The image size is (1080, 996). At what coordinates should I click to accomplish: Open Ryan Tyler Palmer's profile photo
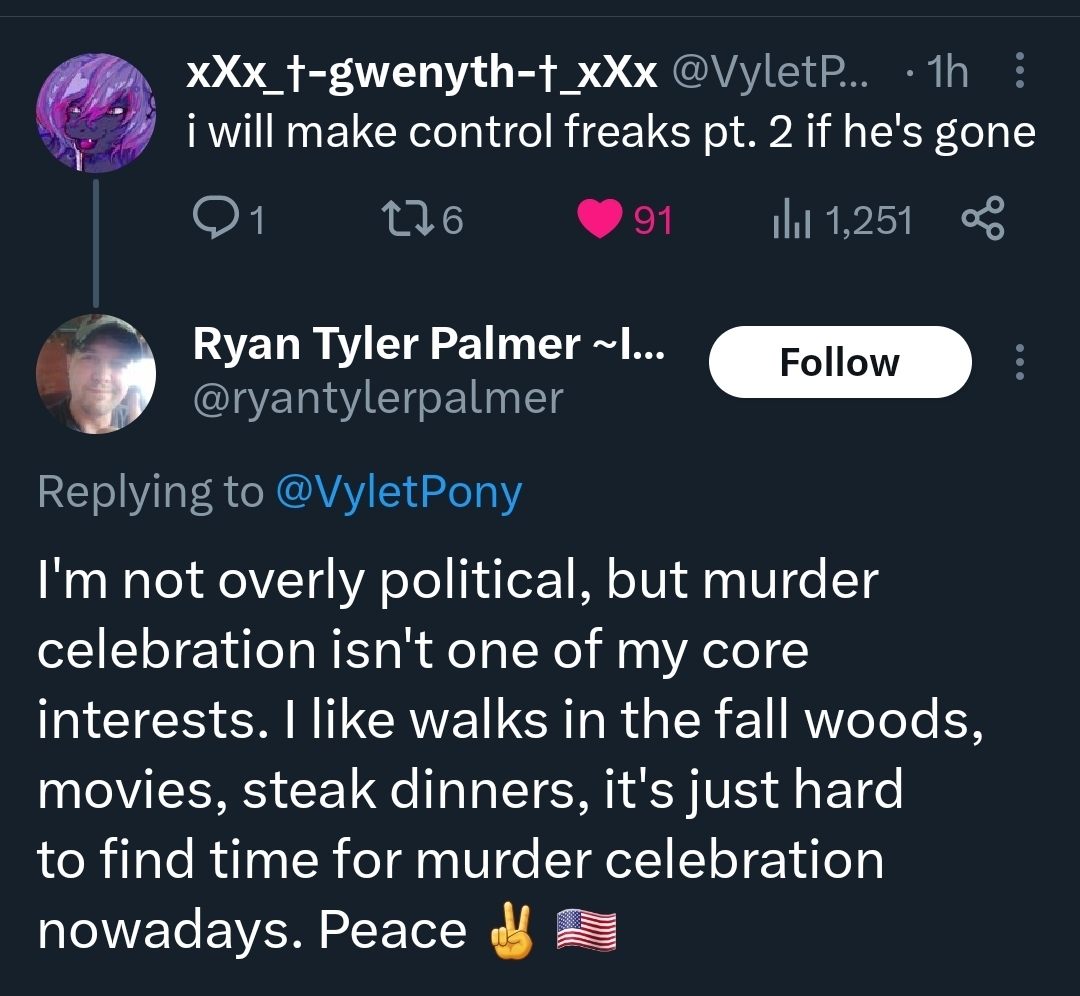tap(96, 373)
